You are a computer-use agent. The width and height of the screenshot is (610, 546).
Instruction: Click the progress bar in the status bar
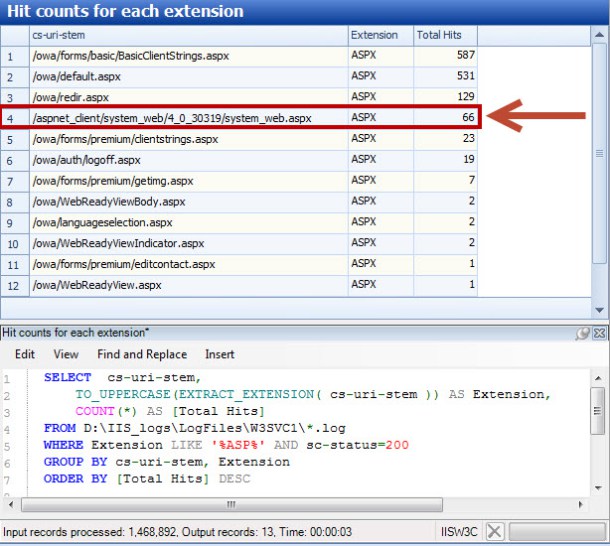point(557,531)
